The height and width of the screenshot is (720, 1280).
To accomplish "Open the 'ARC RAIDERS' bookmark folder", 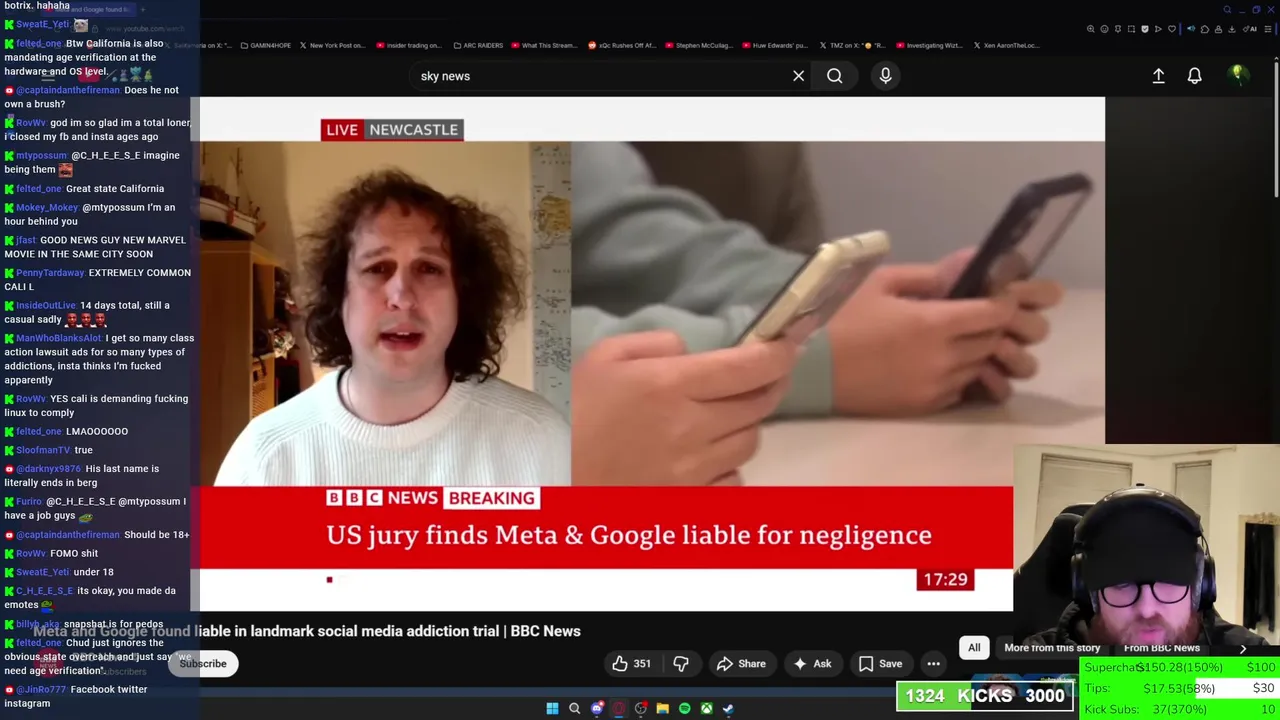I will (x=478, y=45).
